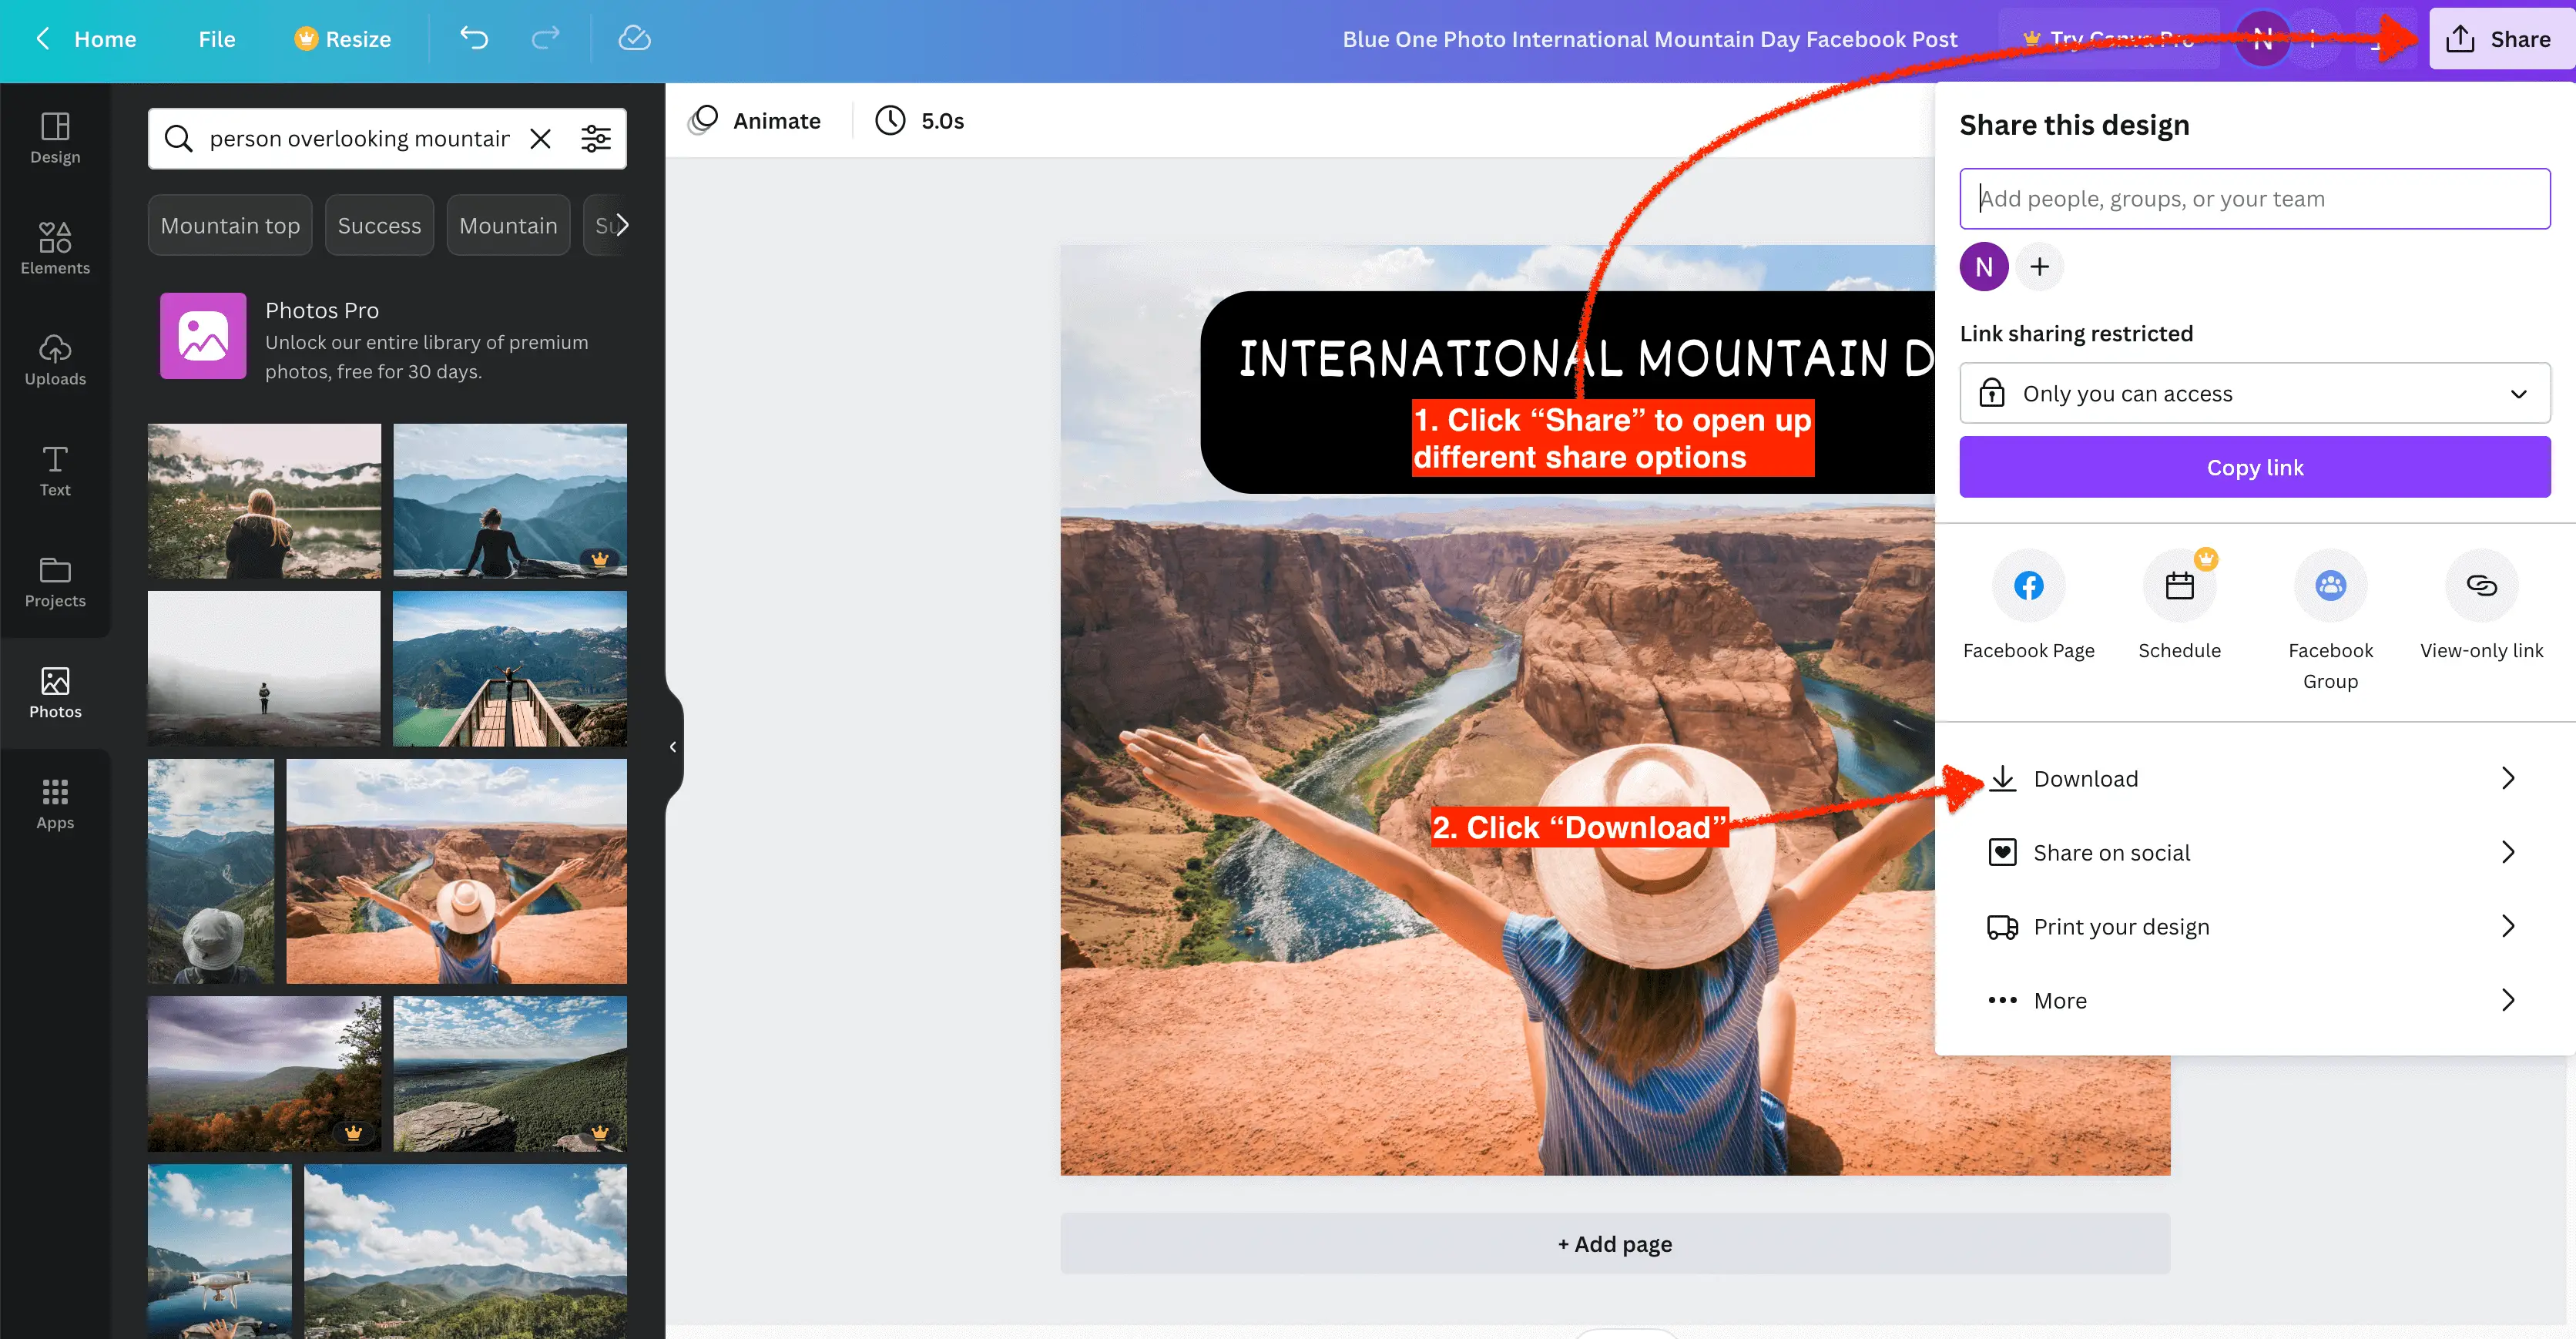
Task: Share to Facebook Page icon
Action: pos(2028,585)
